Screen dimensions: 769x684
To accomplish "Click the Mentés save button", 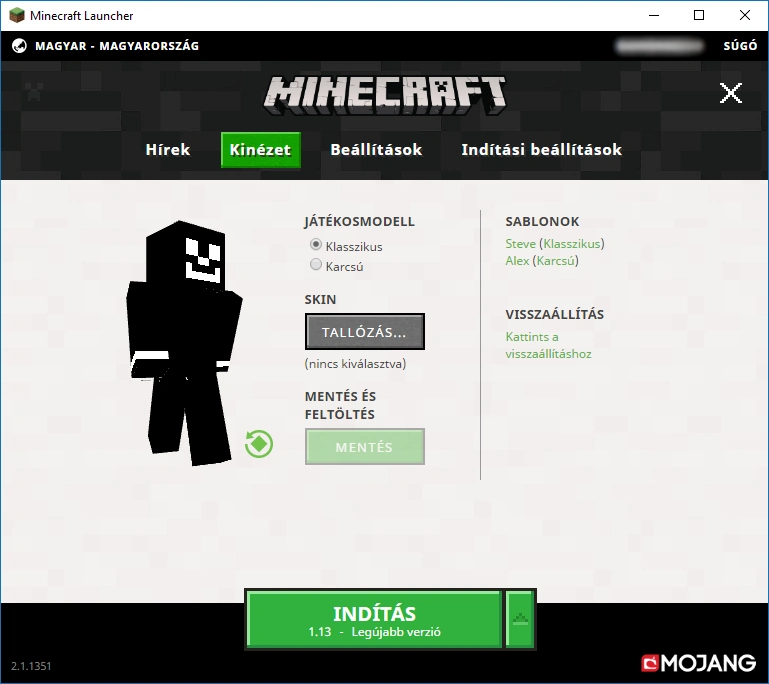I will 364,447.
